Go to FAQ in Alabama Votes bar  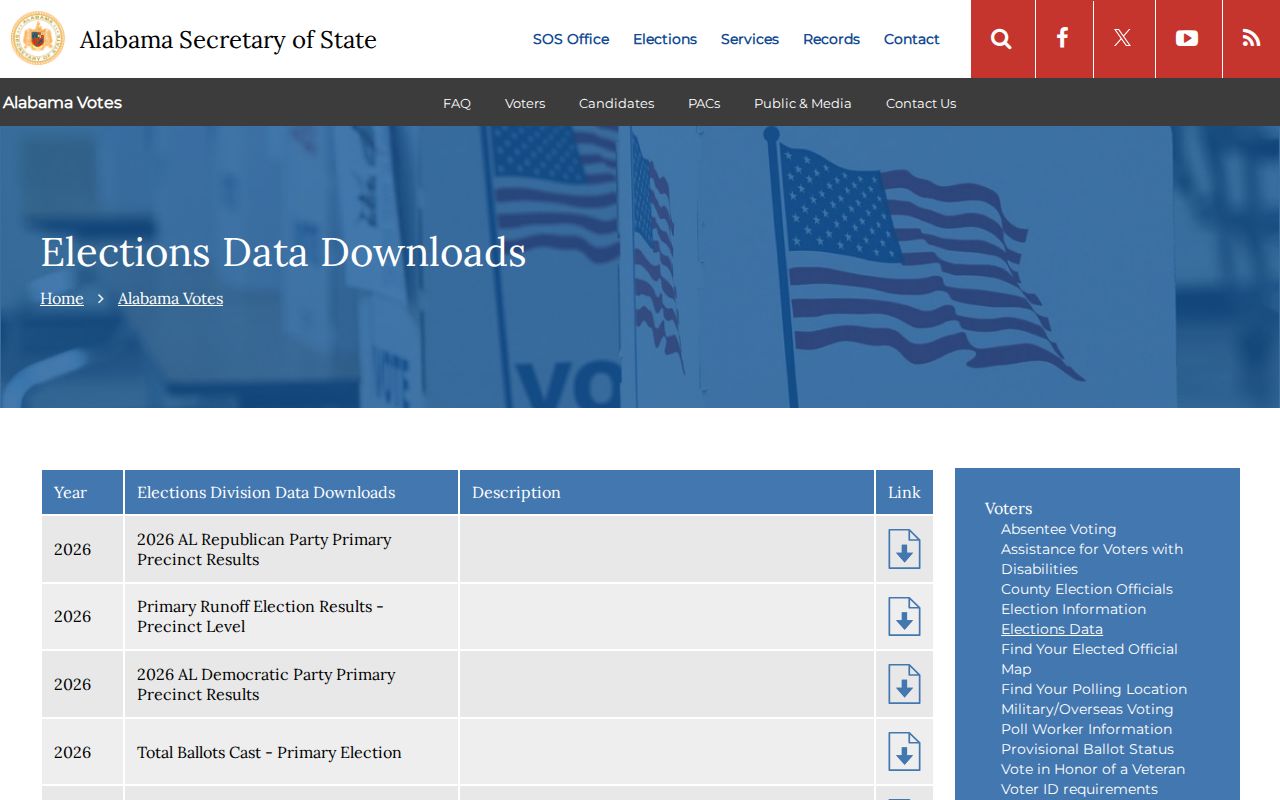pyautogui.click(x=457, y=103)
